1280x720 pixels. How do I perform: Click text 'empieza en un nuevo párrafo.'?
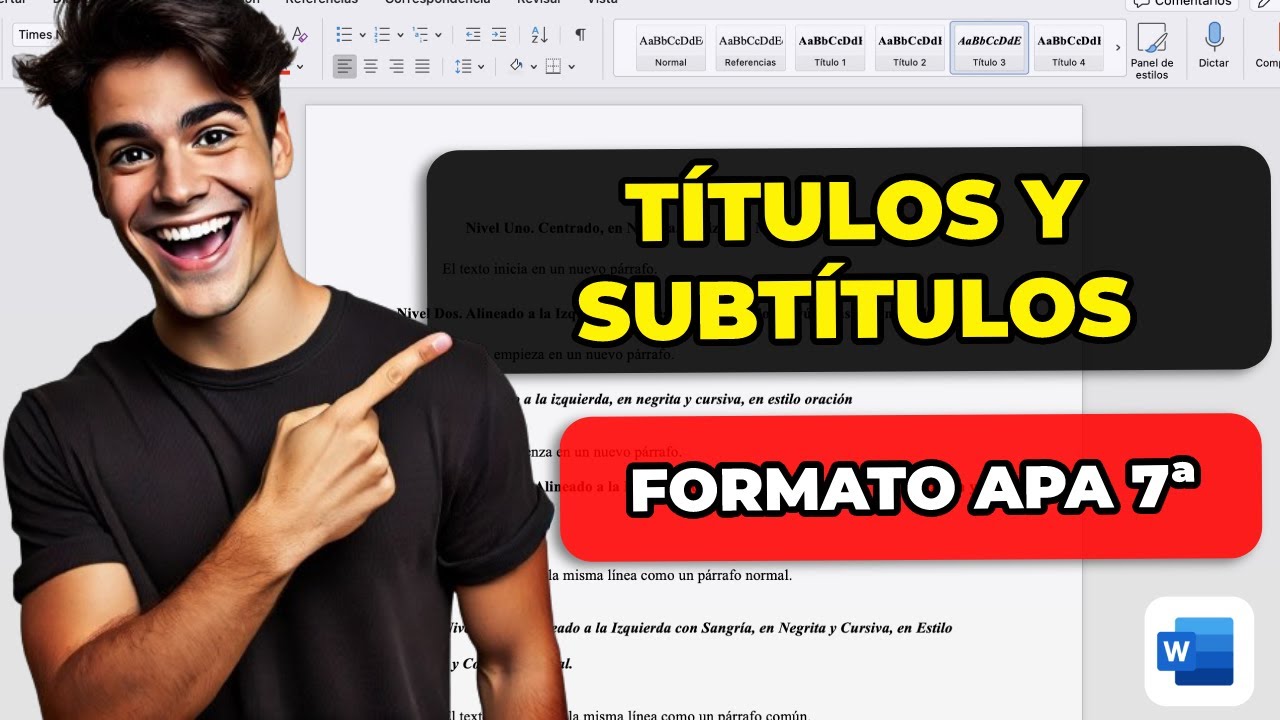[584, 355]
